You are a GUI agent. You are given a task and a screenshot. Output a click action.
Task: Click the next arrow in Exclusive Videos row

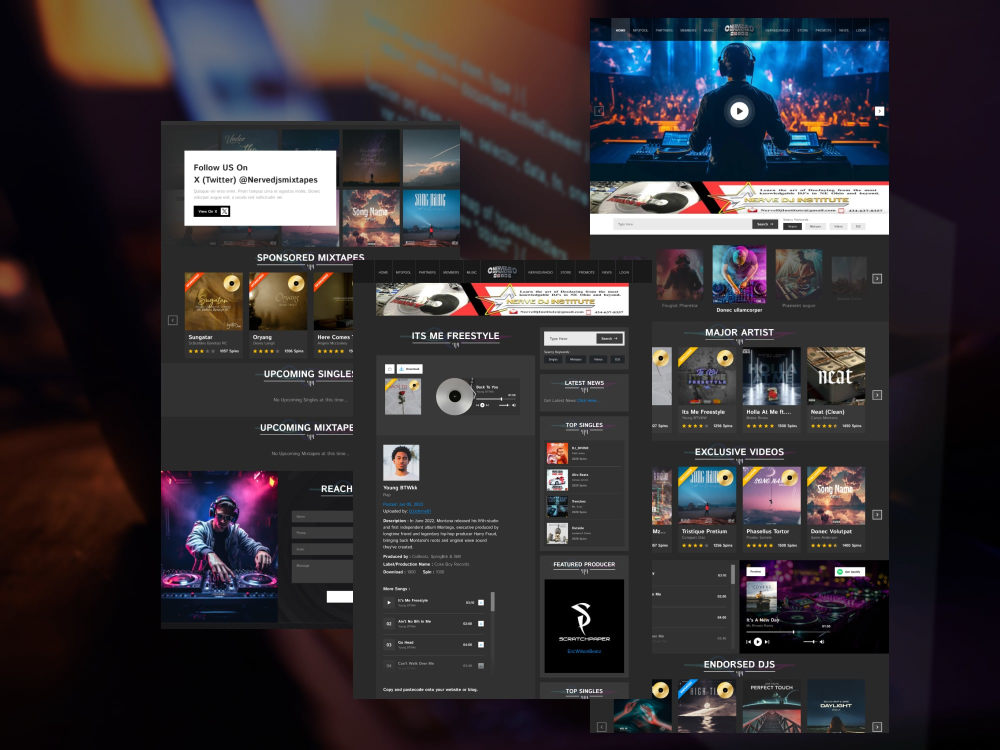(877, 515)
